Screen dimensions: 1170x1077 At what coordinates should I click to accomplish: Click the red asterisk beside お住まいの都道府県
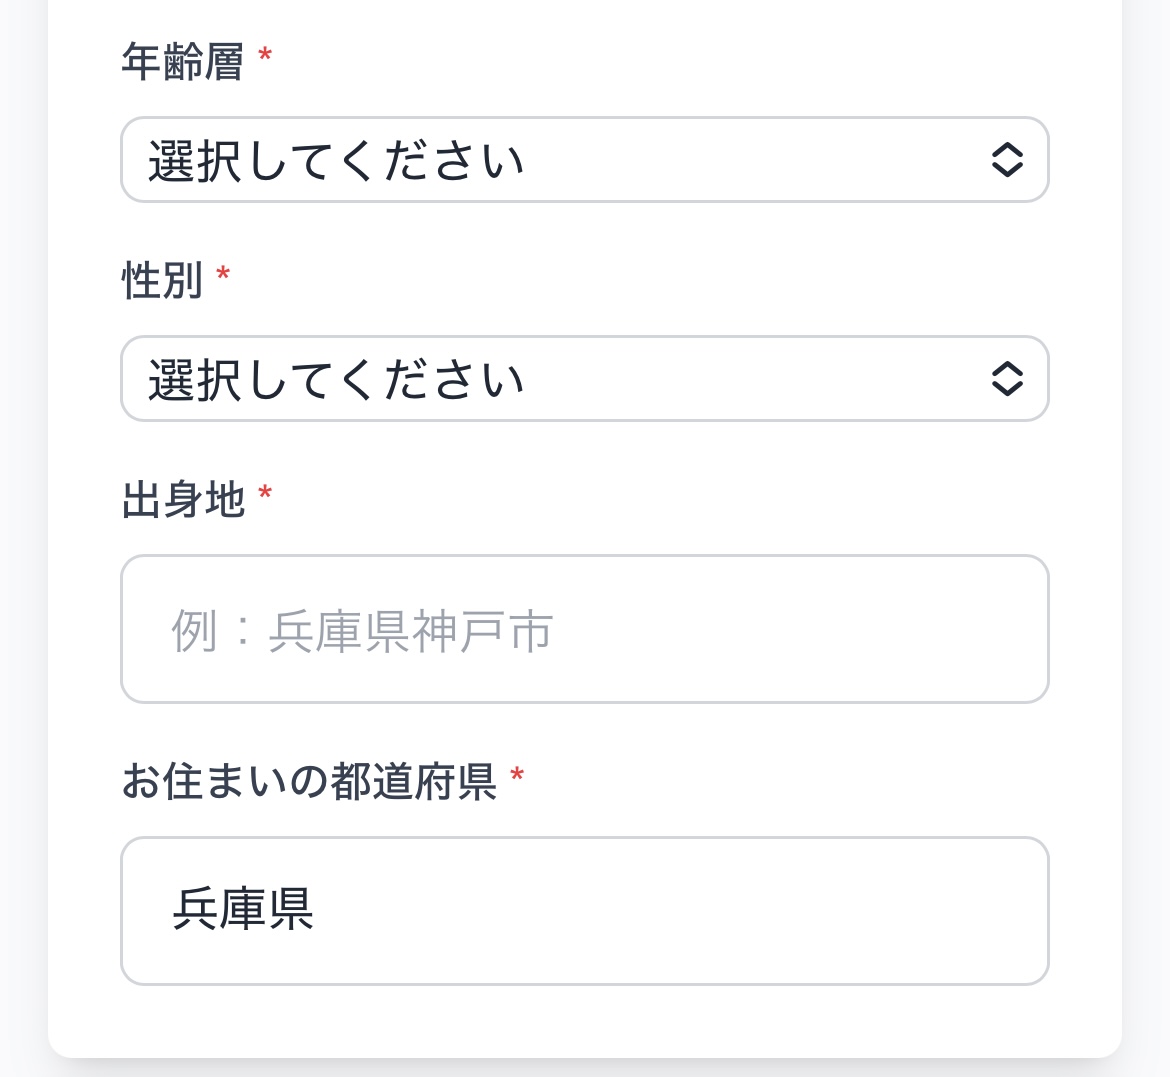(x=517, y=776)
